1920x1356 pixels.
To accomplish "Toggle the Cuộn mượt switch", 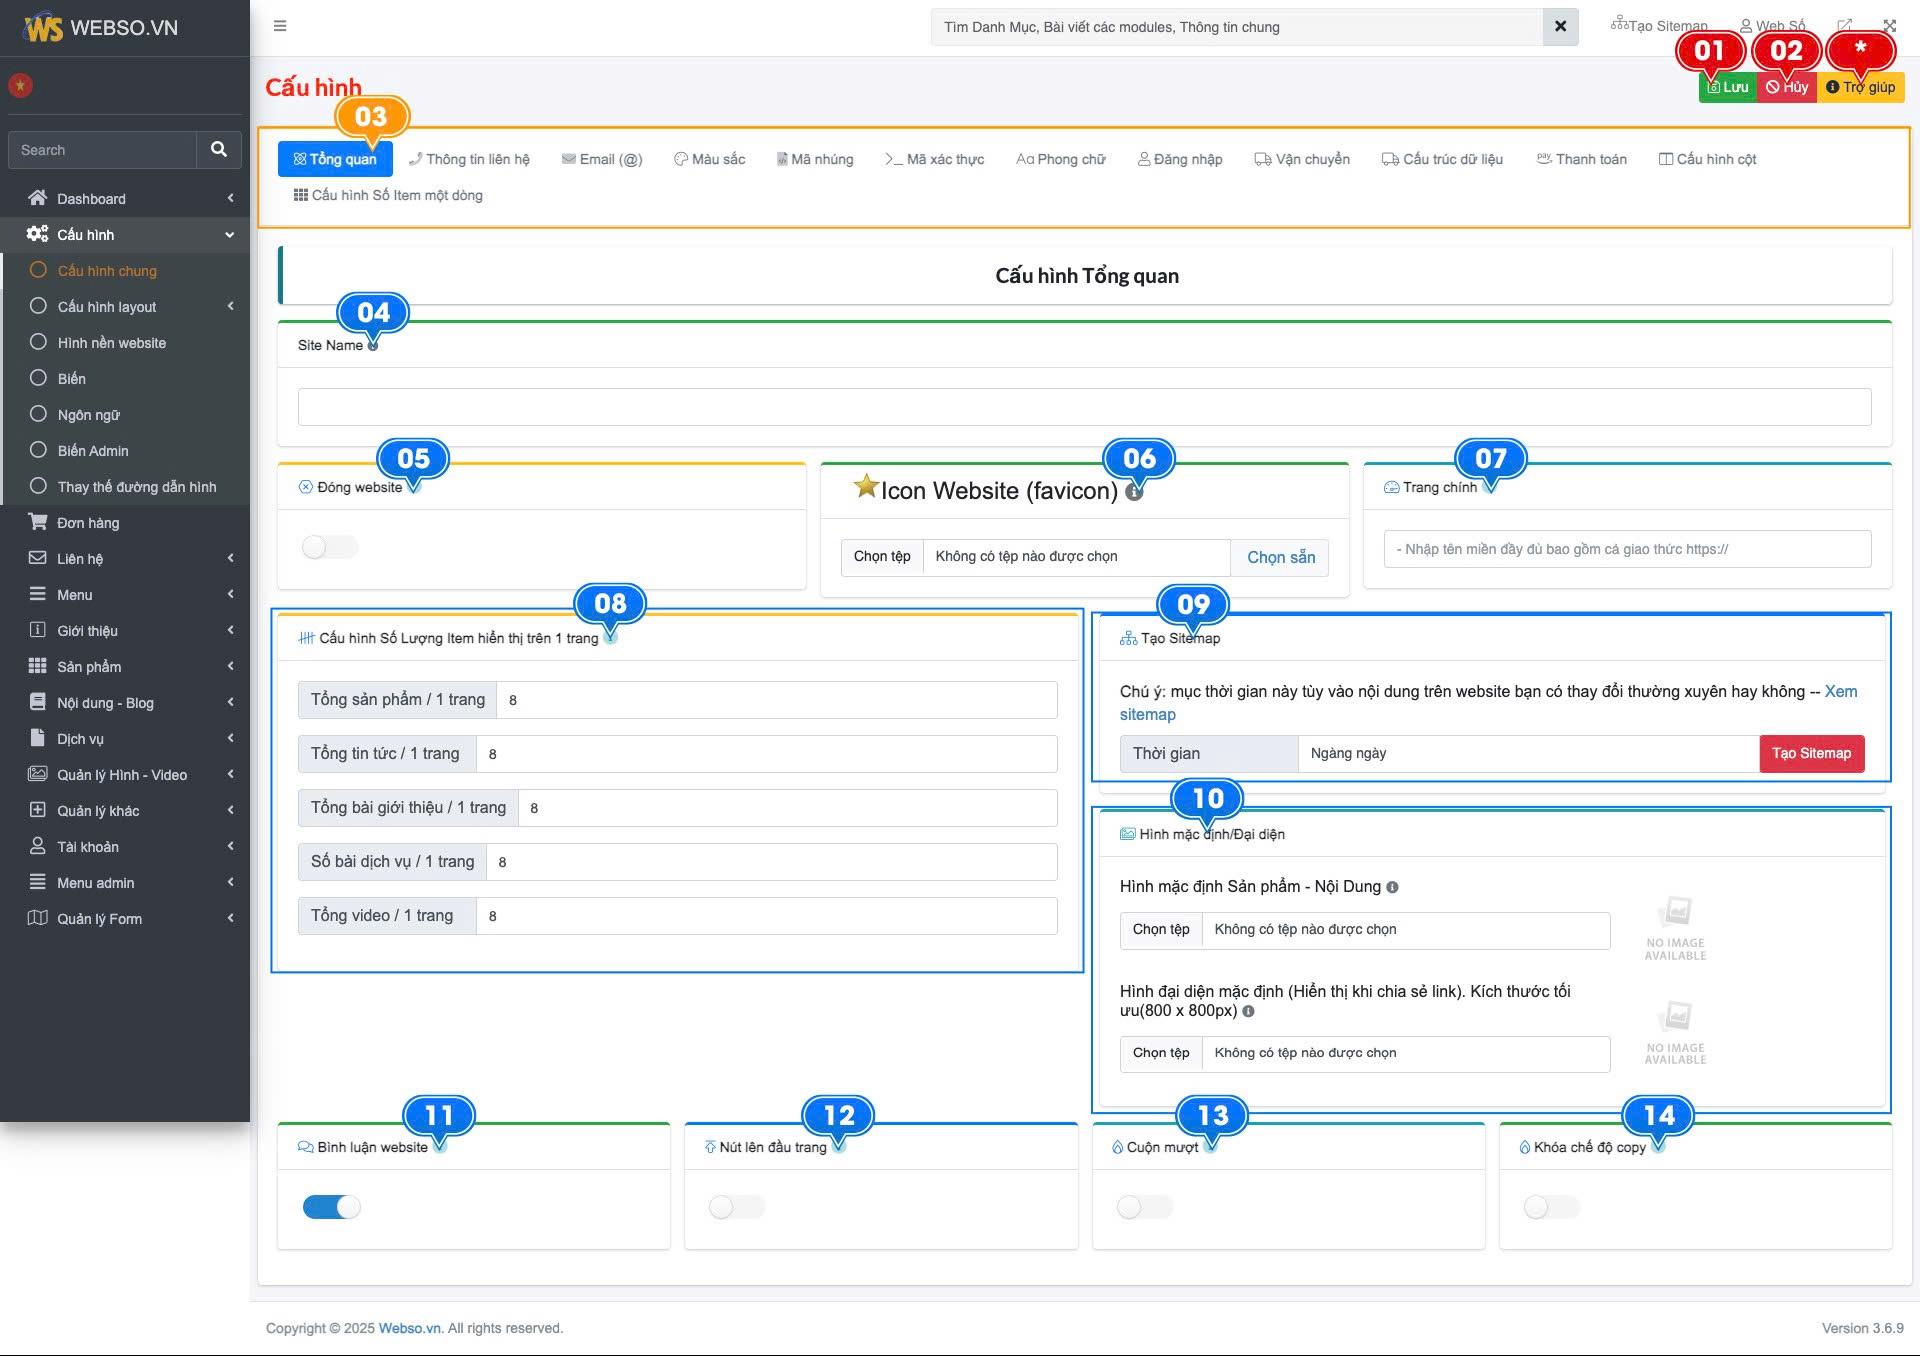I will (x=1144, y=1207).
